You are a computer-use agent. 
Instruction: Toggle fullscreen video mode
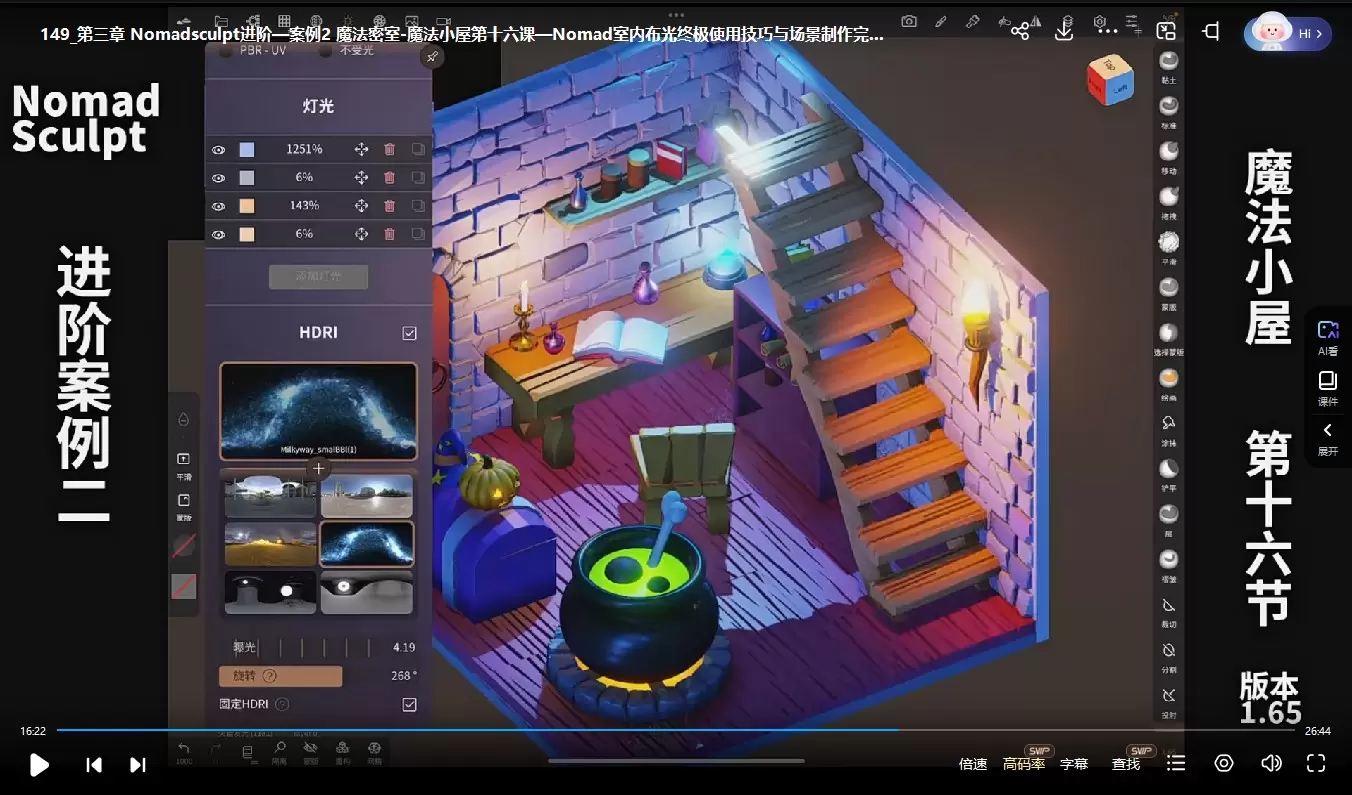click(1316, 763)
